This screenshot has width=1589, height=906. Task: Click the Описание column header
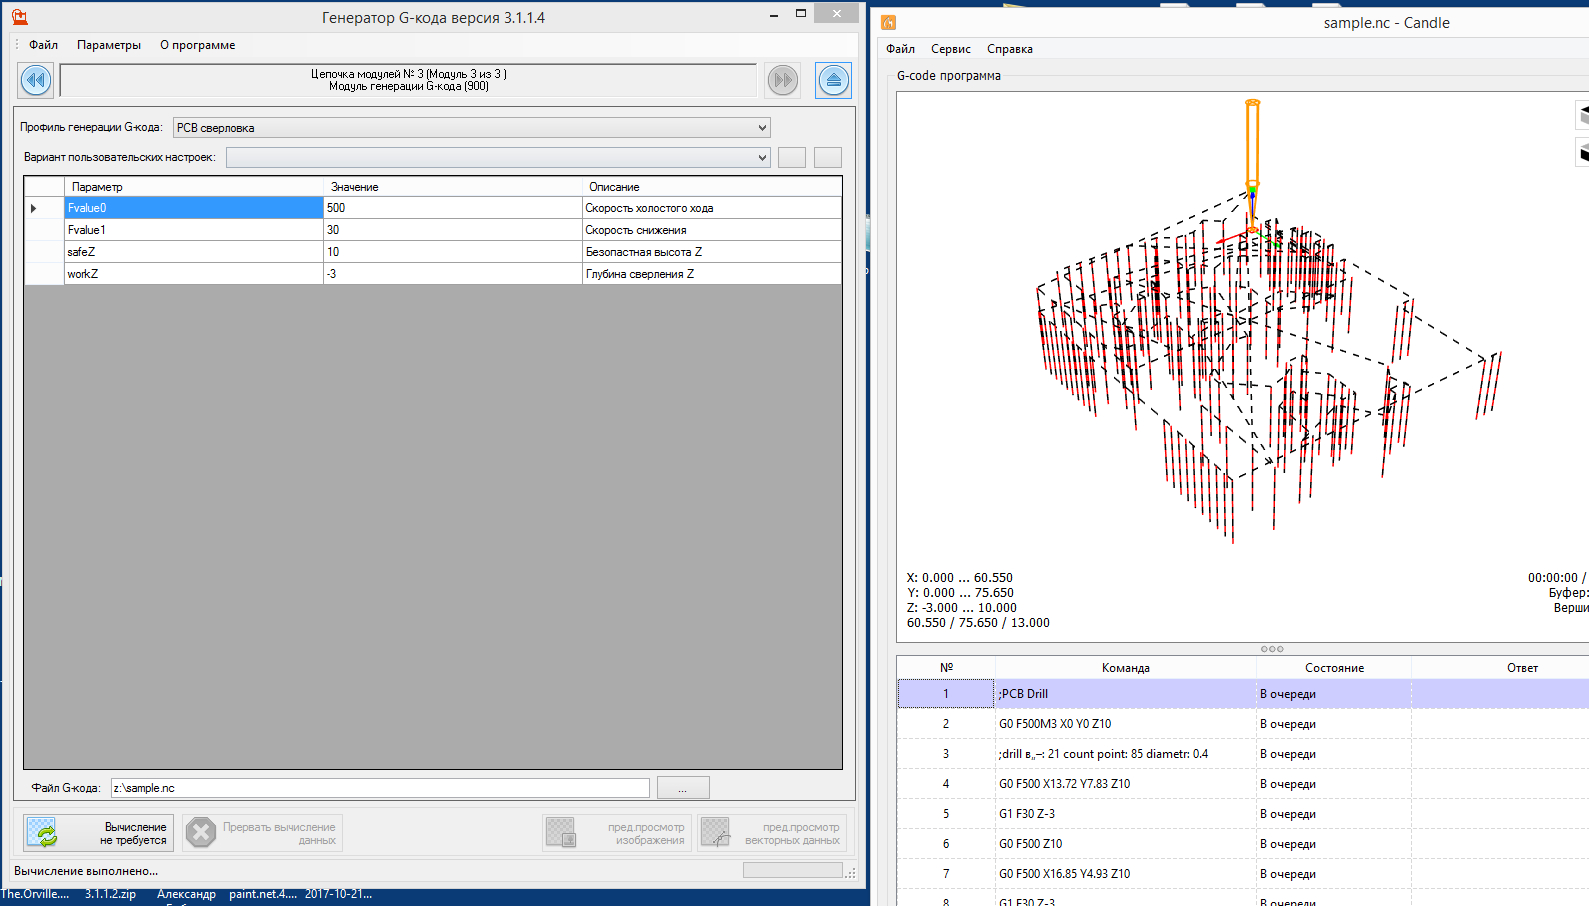click(x=712, y=187)
